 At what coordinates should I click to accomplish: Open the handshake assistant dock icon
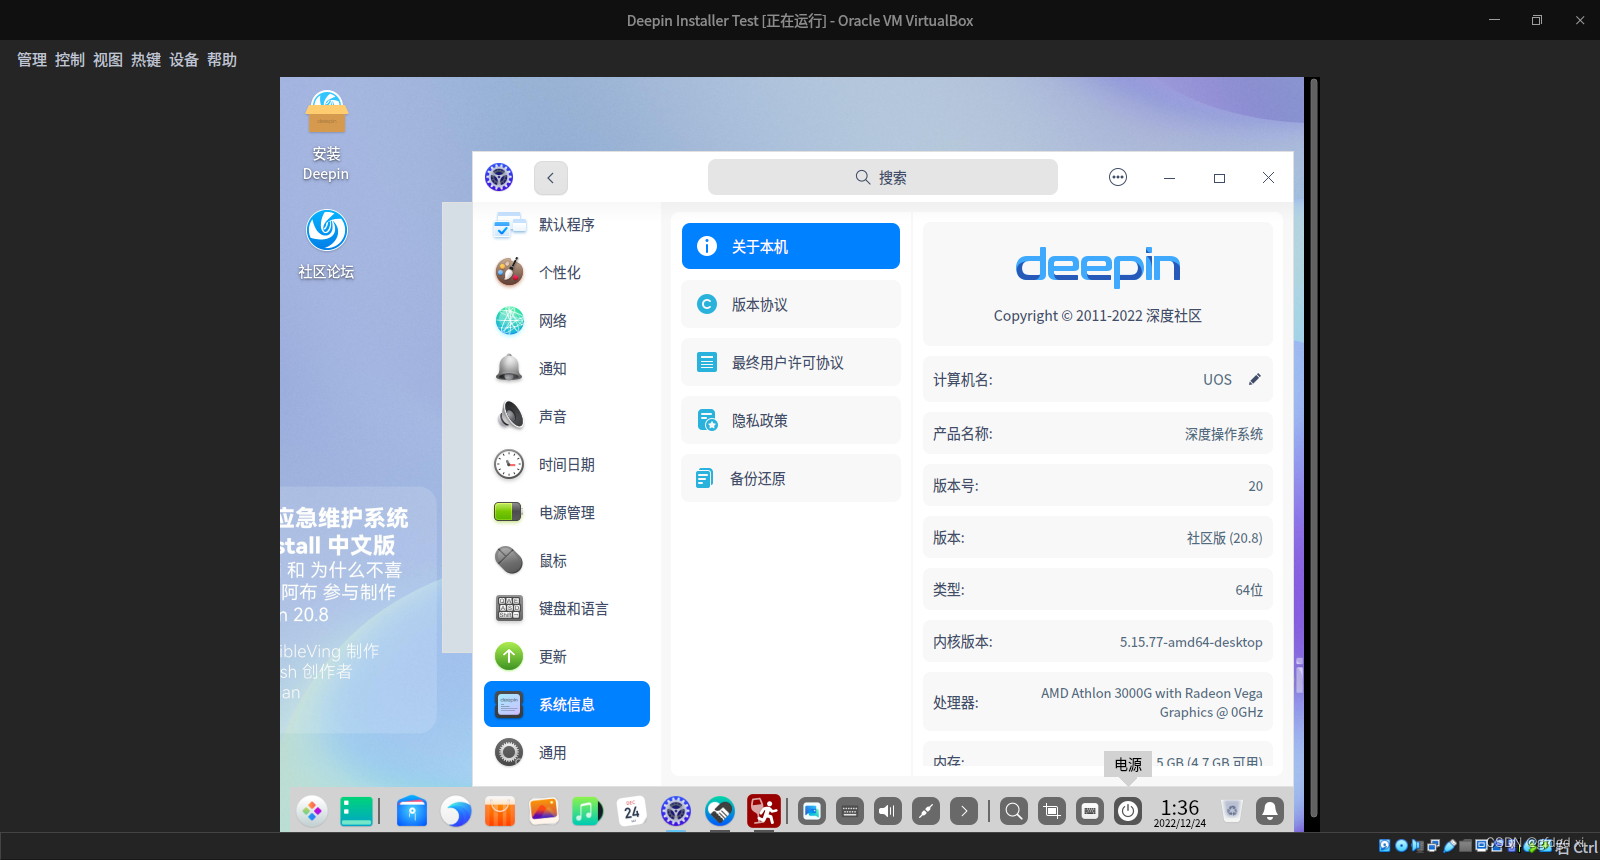pos(720,811)
